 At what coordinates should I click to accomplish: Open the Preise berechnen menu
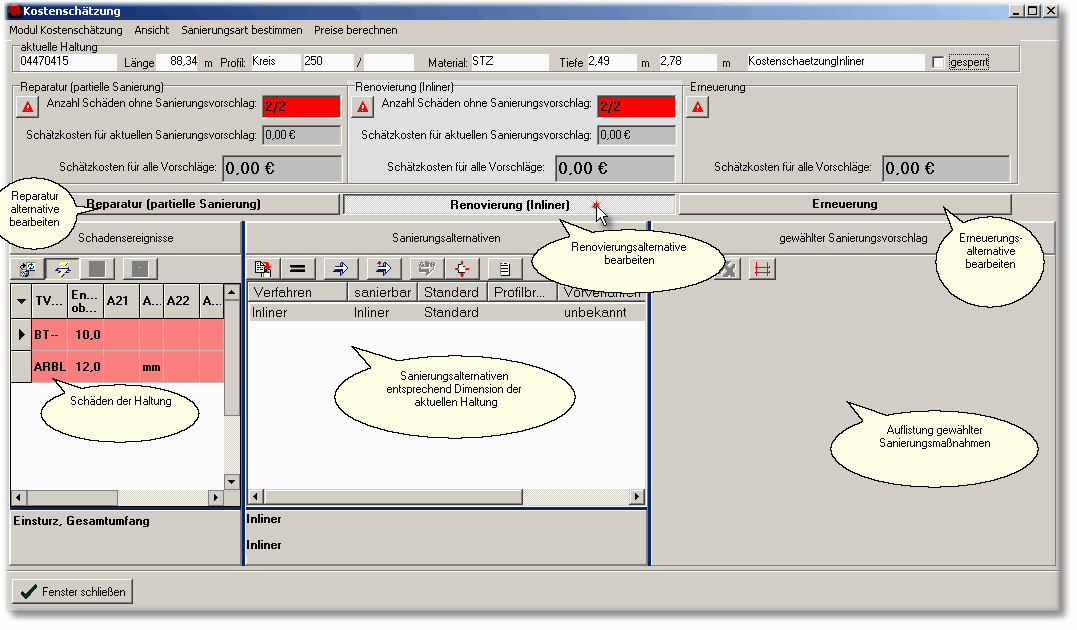355,30
